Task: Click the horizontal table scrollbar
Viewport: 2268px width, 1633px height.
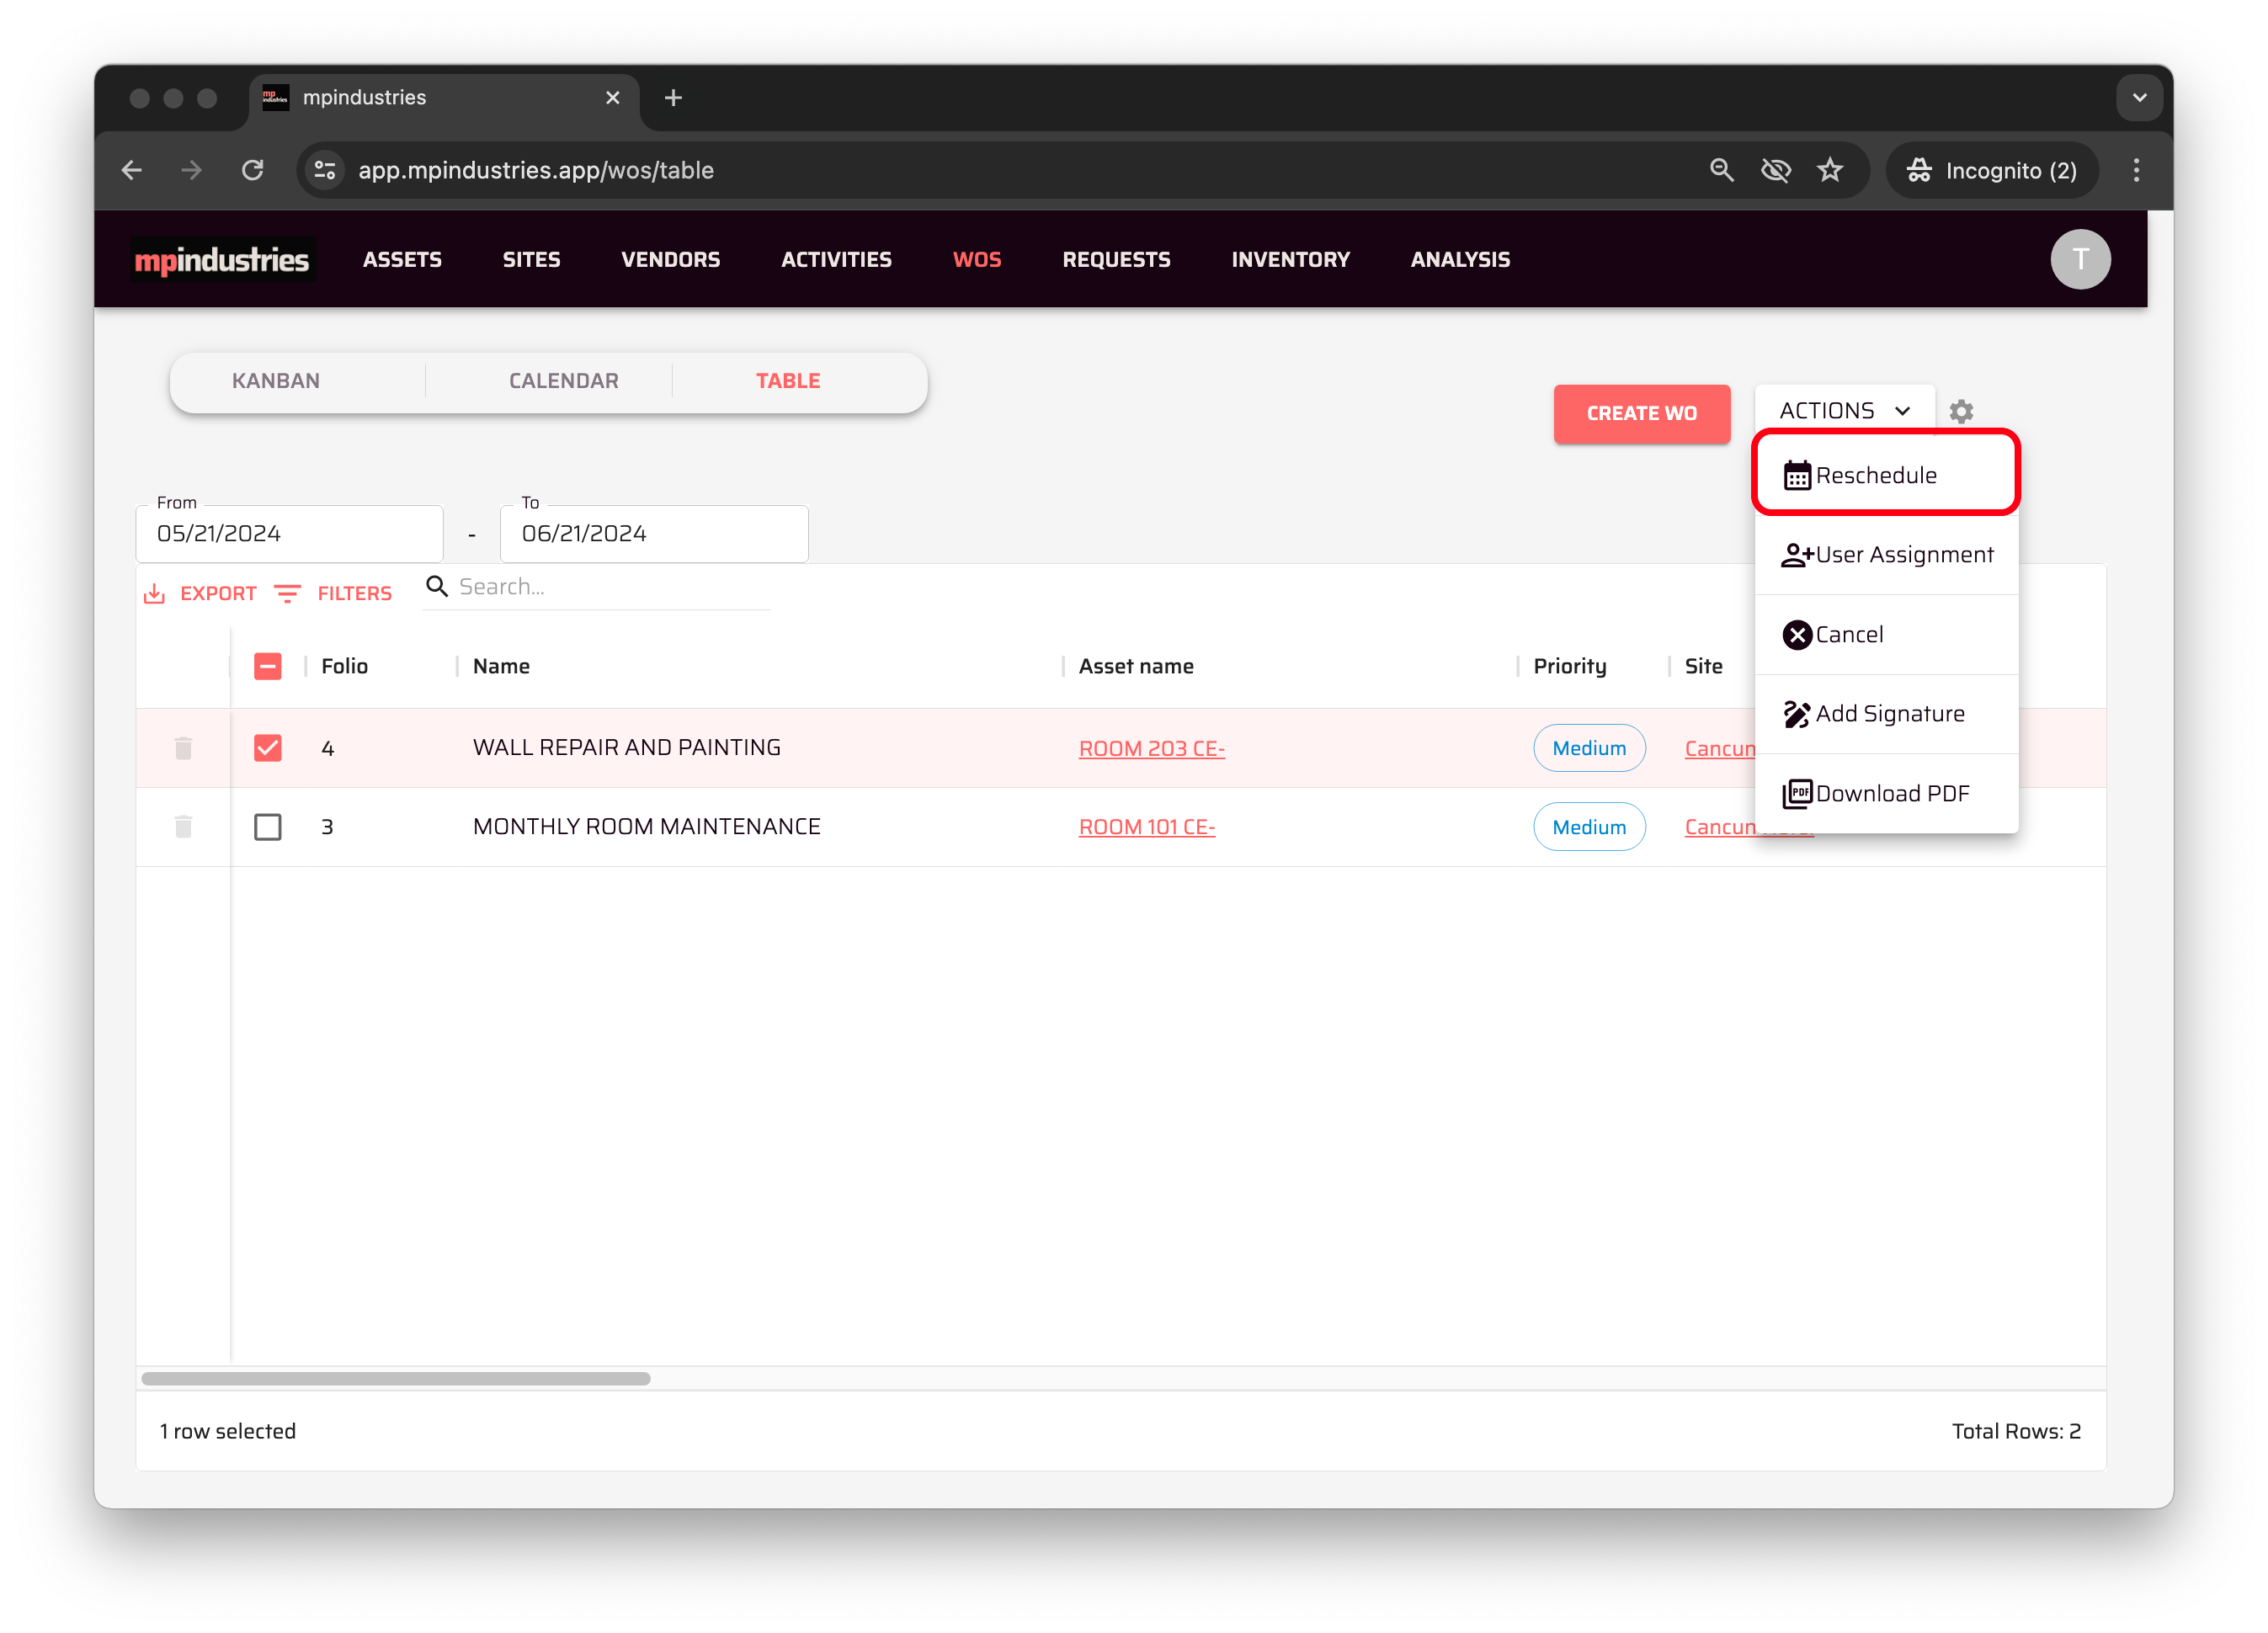Action: [396, 1378]
